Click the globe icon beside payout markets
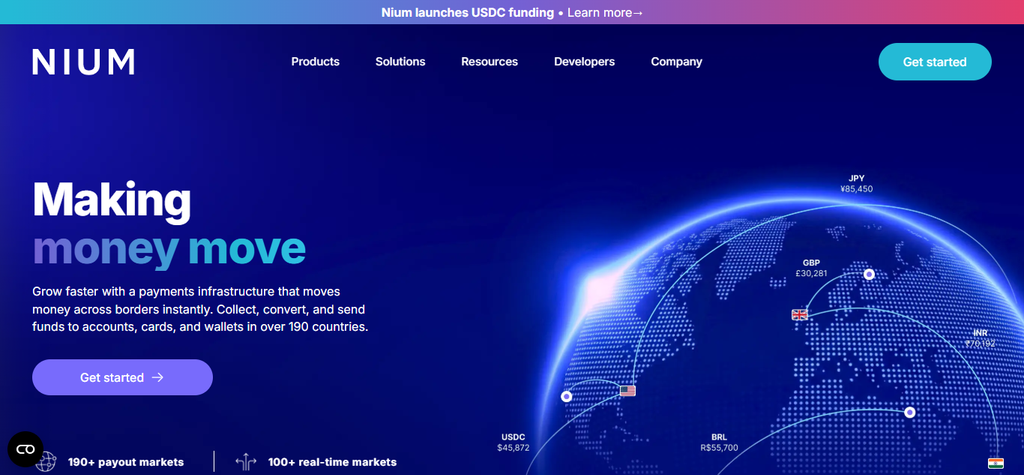 pos(46,462)
